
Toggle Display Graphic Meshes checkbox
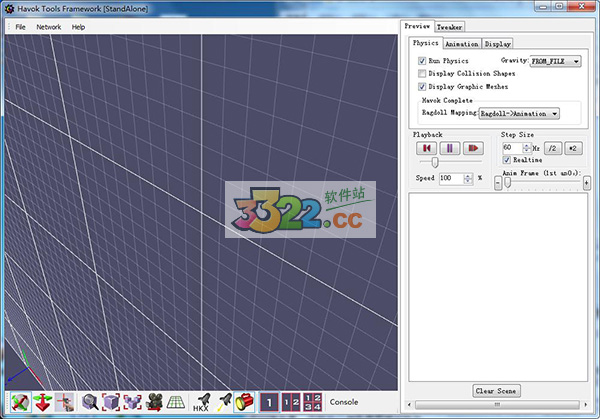click(x=422, y=86)
